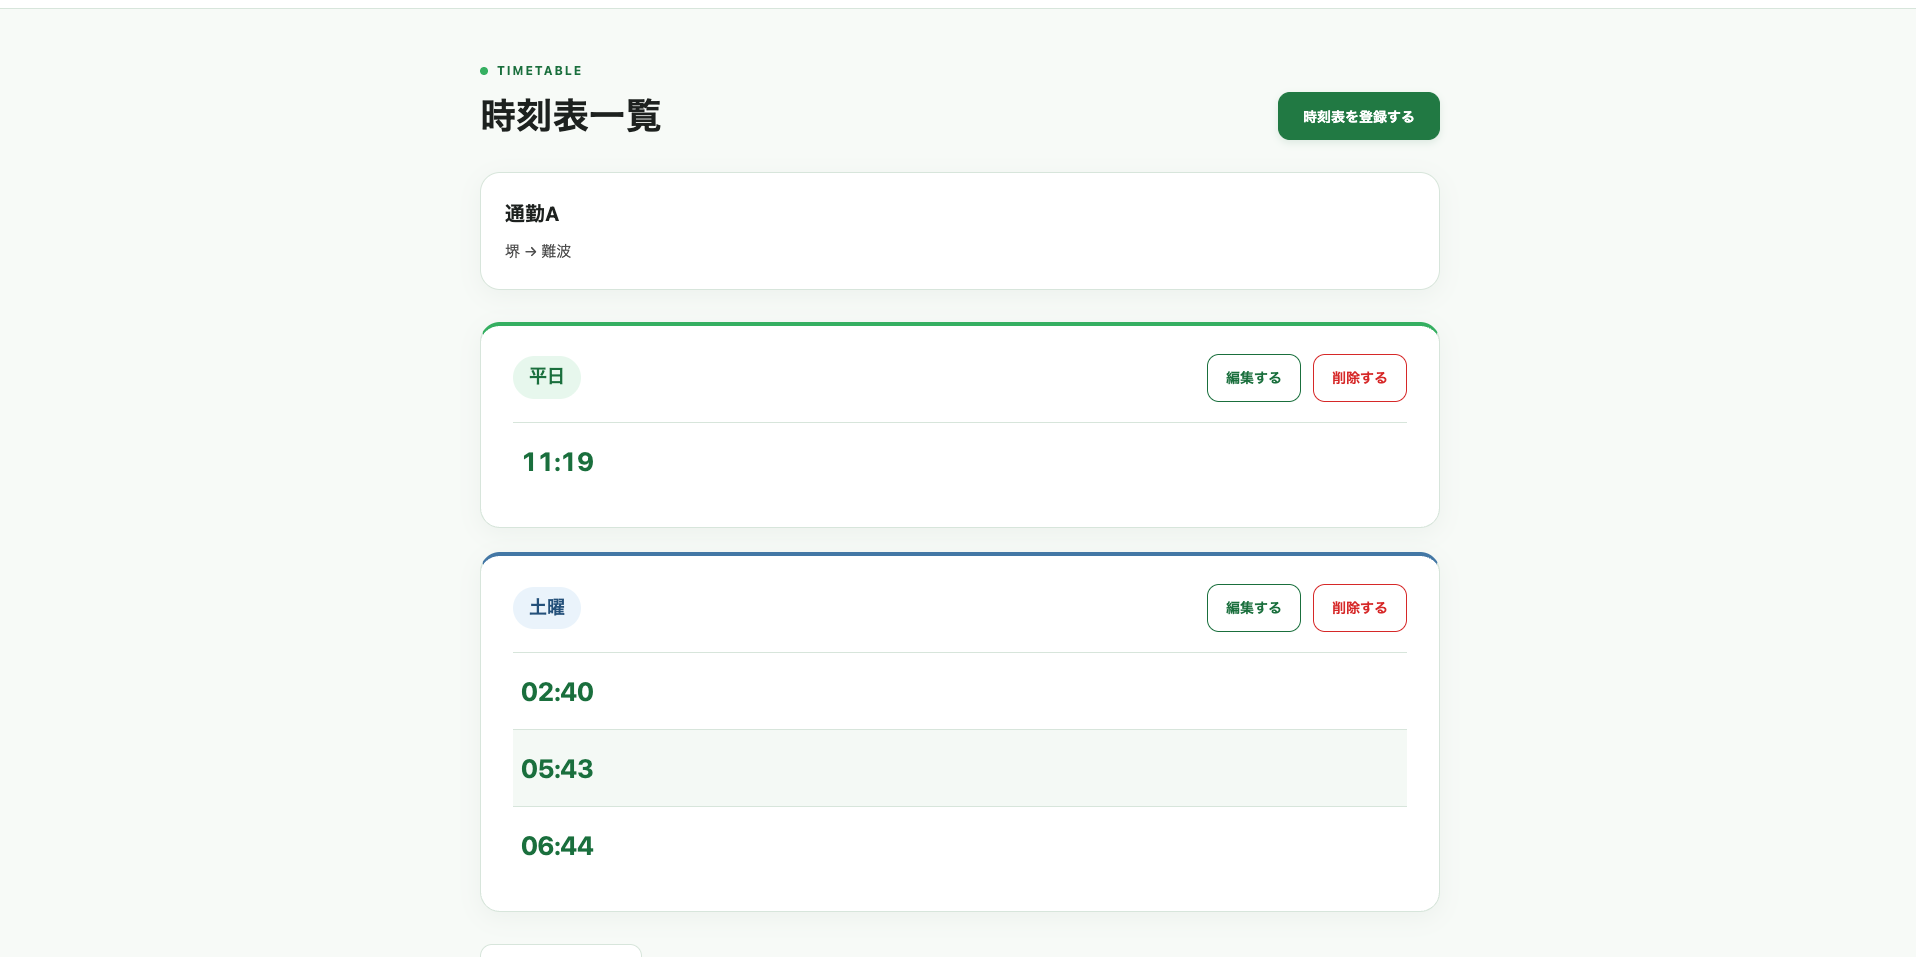Delete the 土曜 timetable

point(1359,608)
